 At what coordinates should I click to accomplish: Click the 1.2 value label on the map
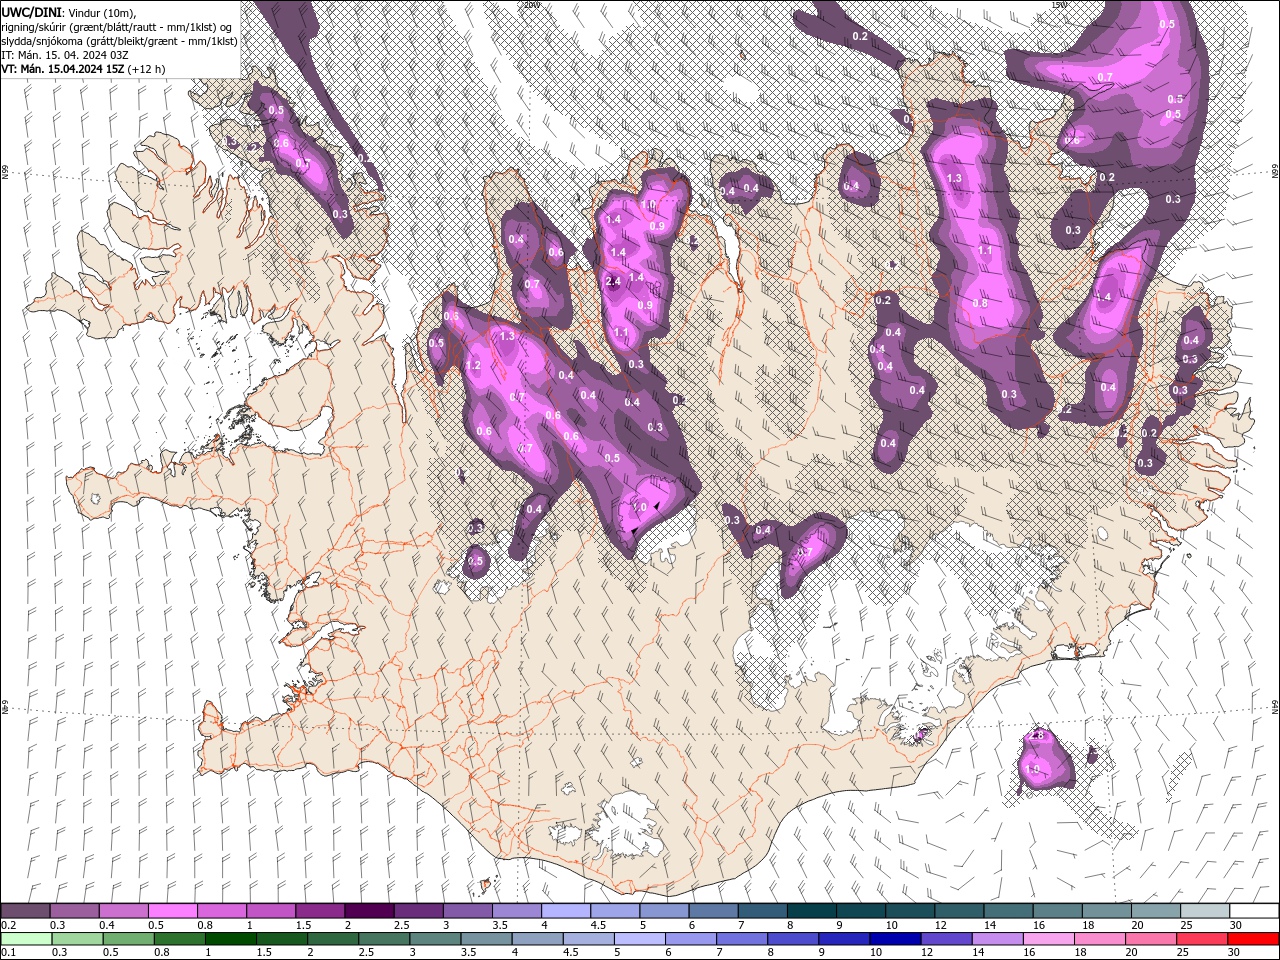[x=474, y=366]
